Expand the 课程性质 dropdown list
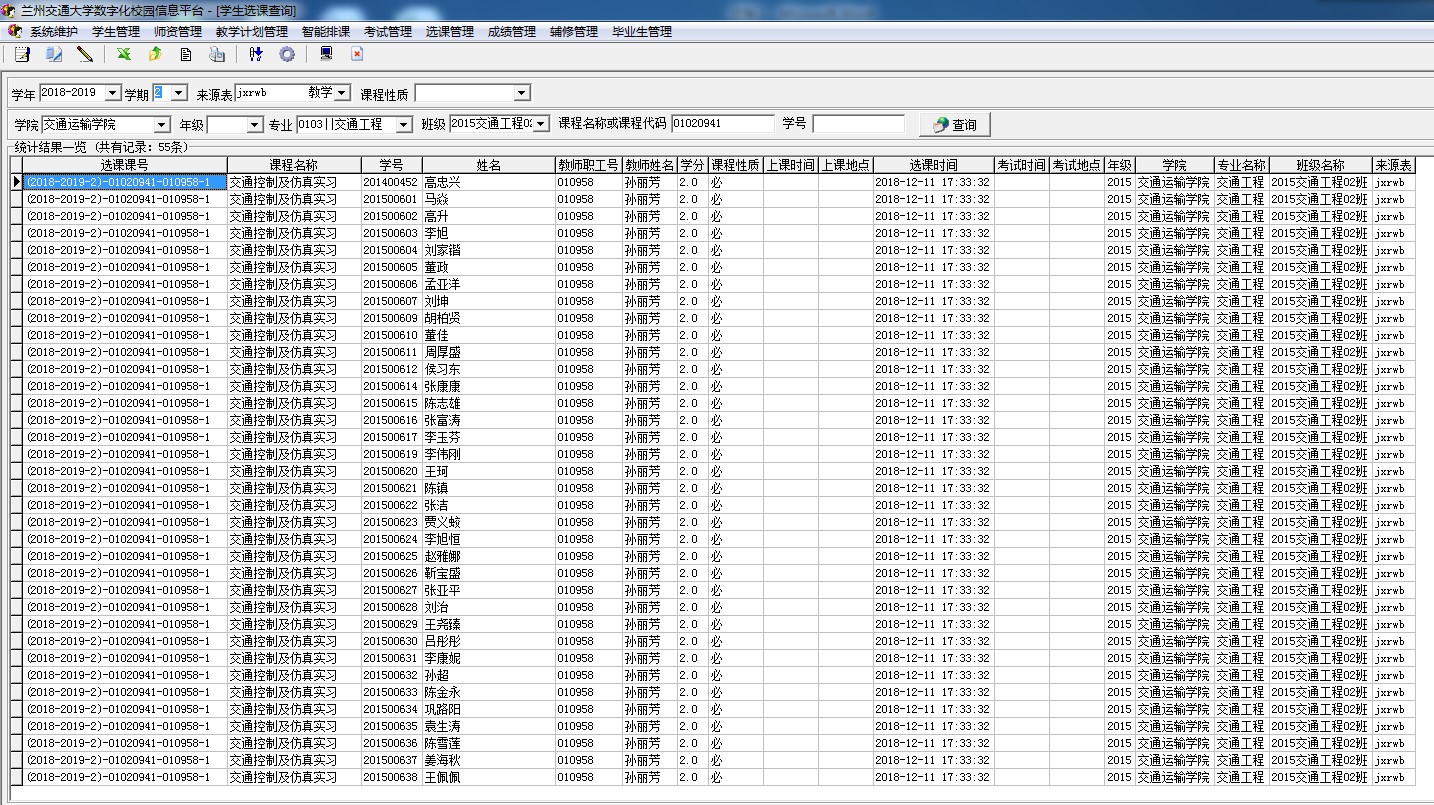Screen dimensions: 1434x805 521,94
